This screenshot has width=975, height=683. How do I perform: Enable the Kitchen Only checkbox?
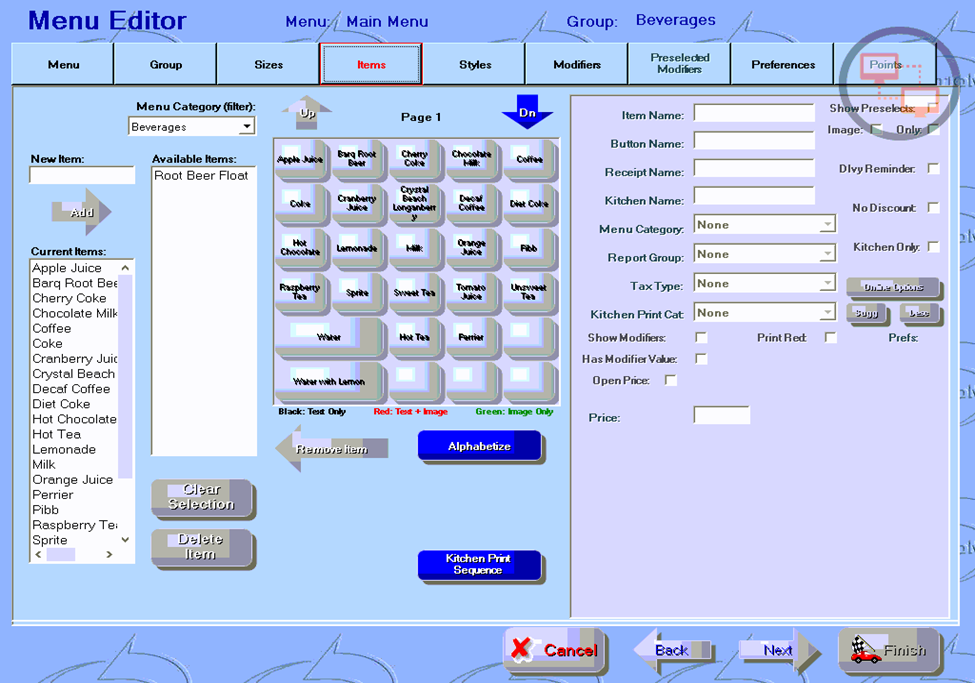[933, 247]
